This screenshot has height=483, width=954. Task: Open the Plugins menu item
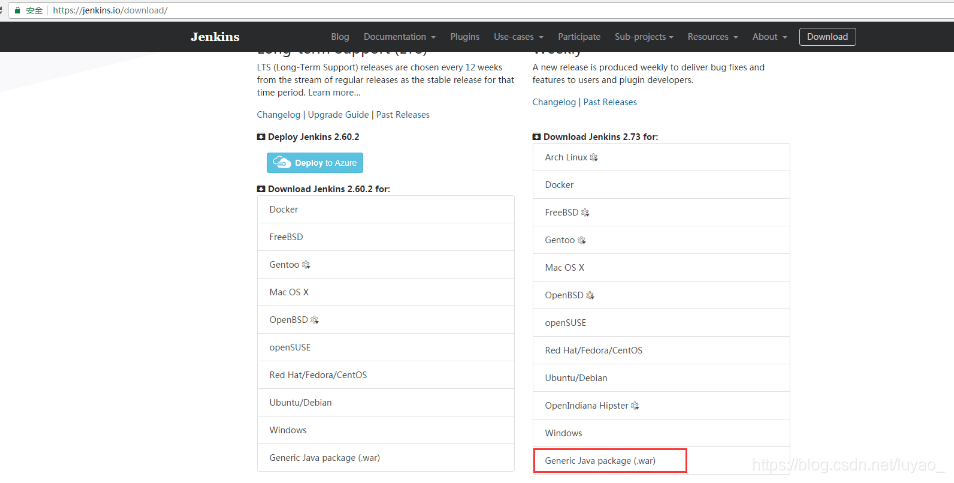pos(465,36)
